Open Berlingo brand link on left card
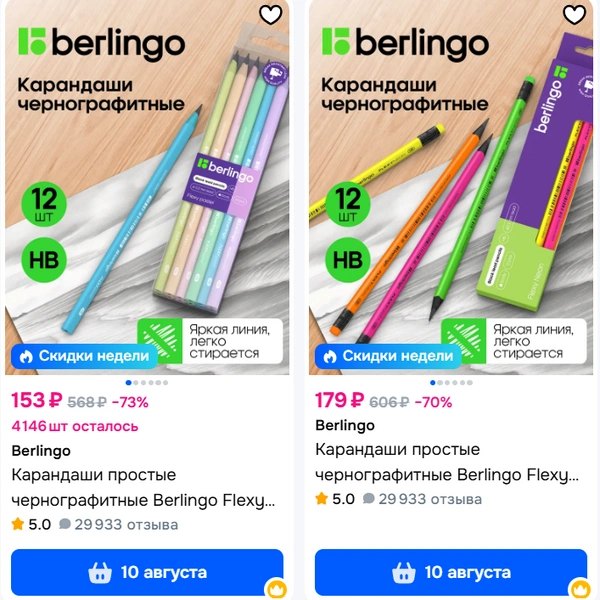The width and height of the screenshot is (600, 600). [41, 451]
